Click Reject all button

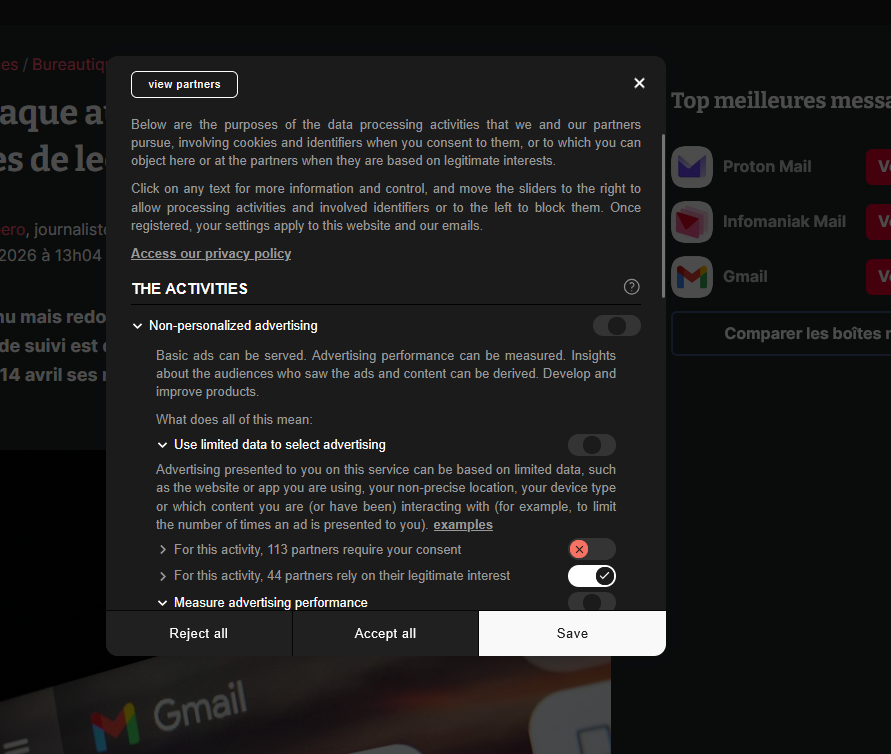(x=198, y=633)
